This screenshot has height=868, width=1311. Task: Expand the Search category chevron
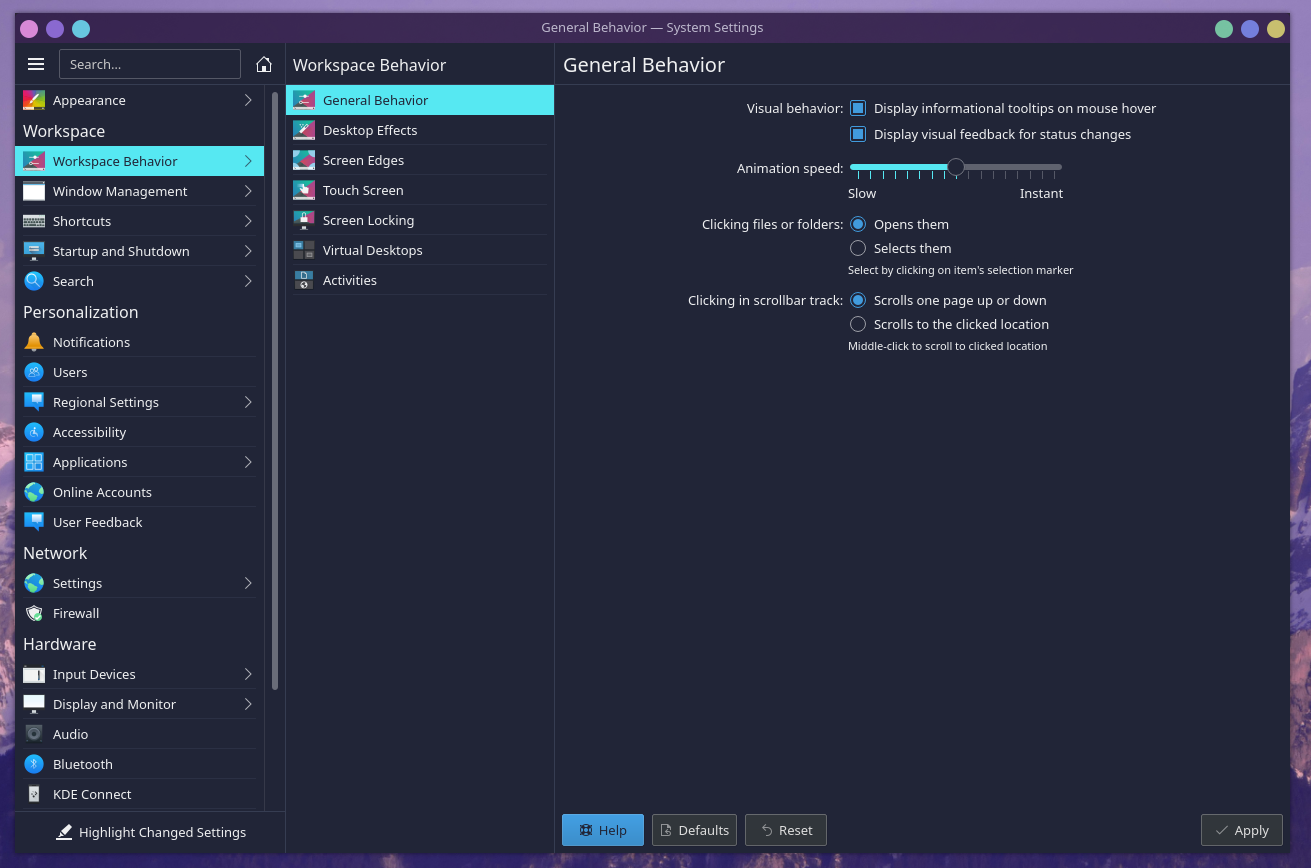pyautogui.click(x=248, y=281)
